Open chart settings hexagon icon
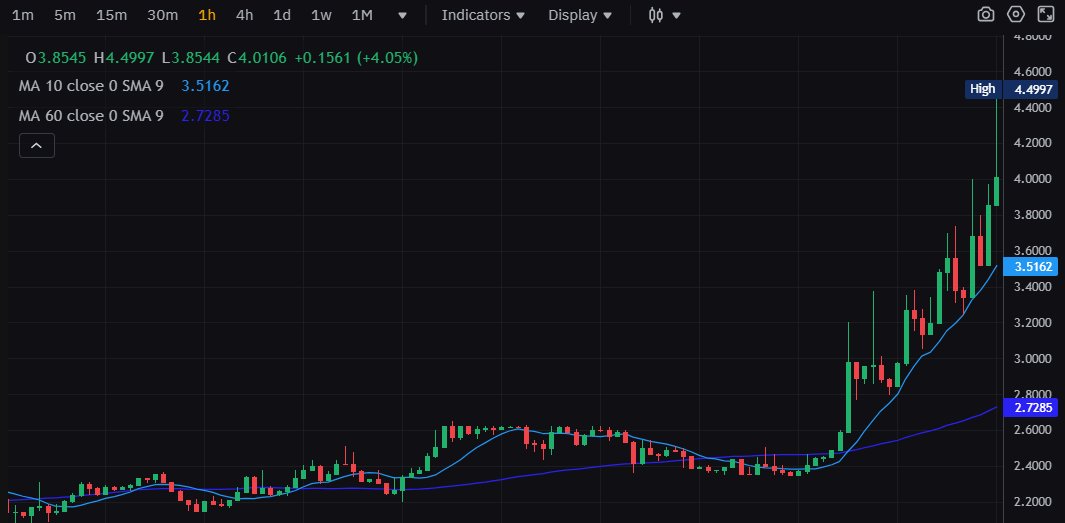The image size is (1065, 523). (x=1015, y=14)
